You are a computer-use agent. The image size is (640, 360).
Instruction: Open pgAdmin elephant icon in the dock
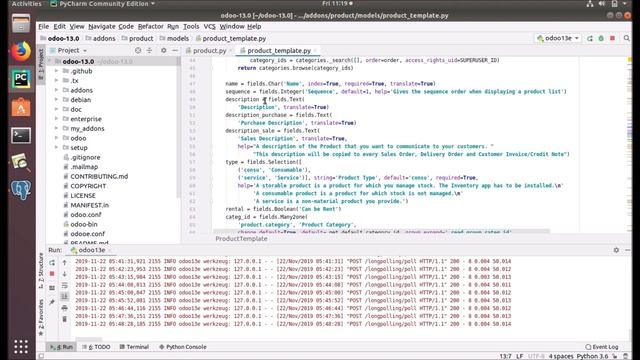point(21,190)
